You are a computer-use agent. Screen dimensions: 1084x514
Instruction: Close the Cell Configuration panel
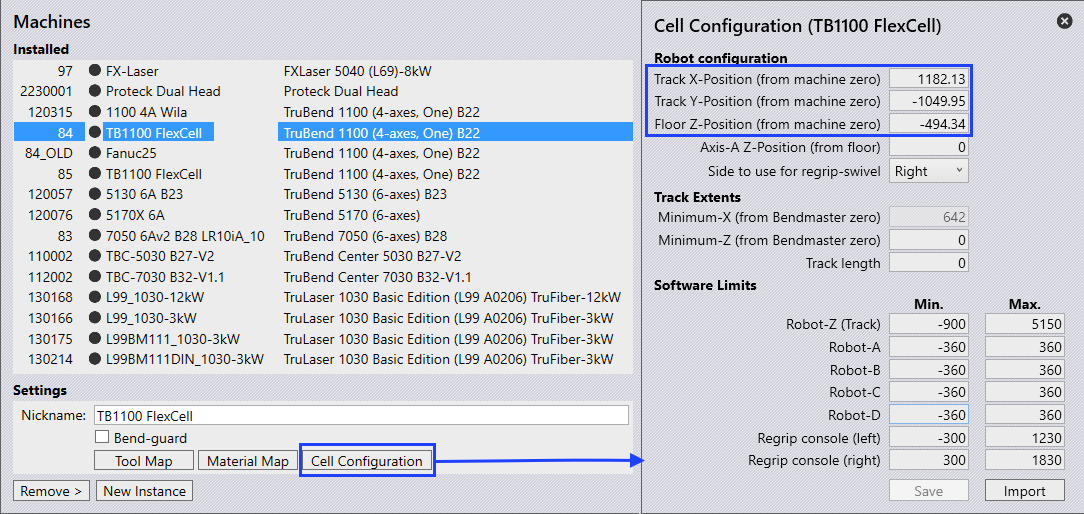[x=1065, y=21]
